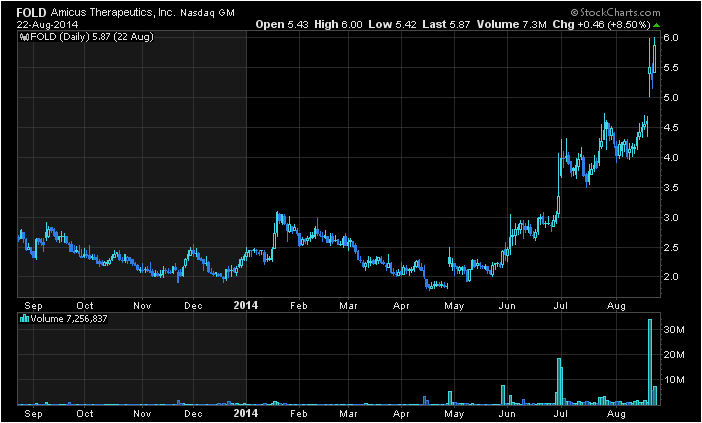Click the tallest August volume bar above 30M
Viewport: 702px width, 423px height.
[x=650, y=362]
